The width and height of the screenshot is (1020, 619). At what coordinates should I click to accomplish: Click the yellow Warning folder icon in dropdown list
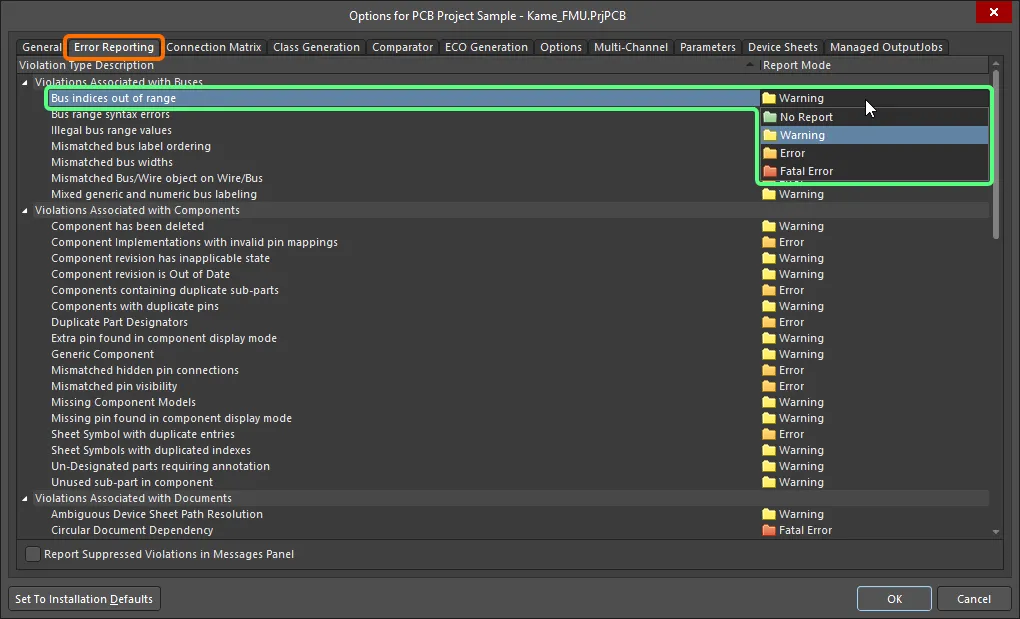(x=770, y=135)
